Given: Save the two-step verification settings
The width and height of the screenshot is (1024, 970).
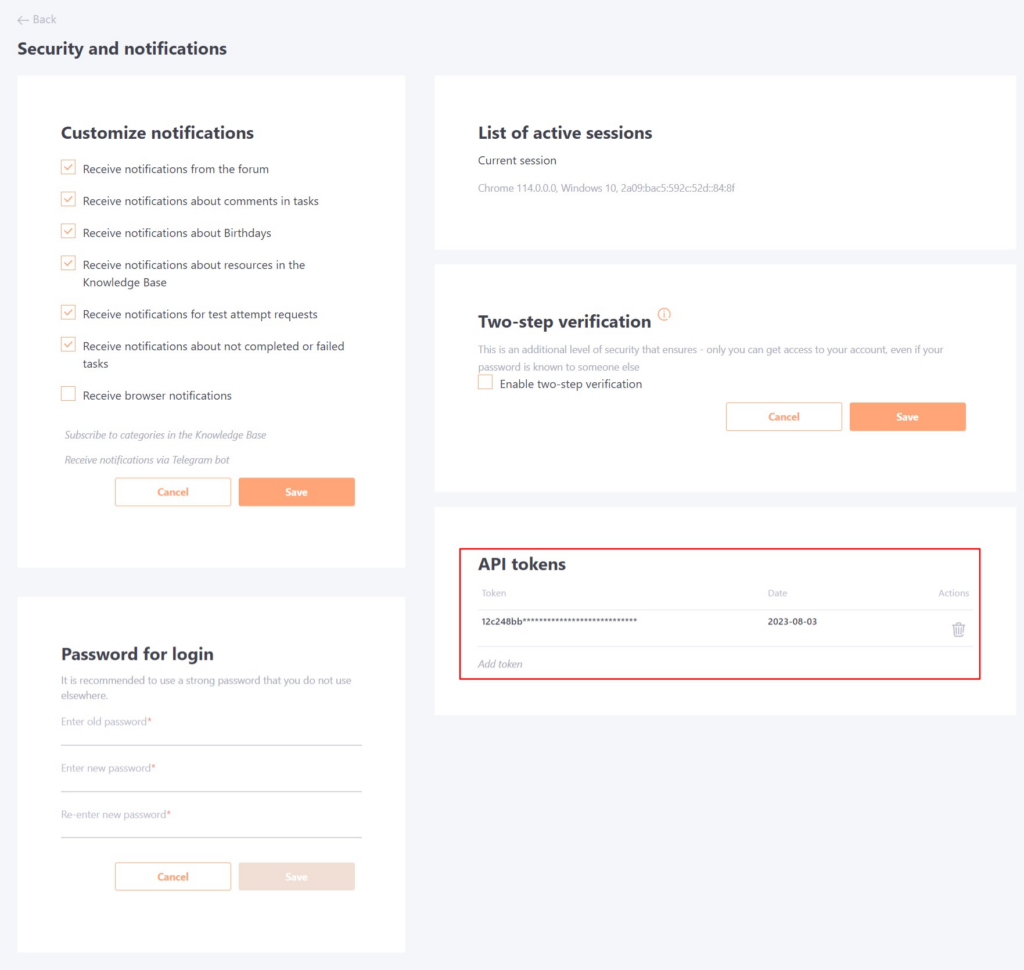Looking at the screenshot, I should click(907, 416).
